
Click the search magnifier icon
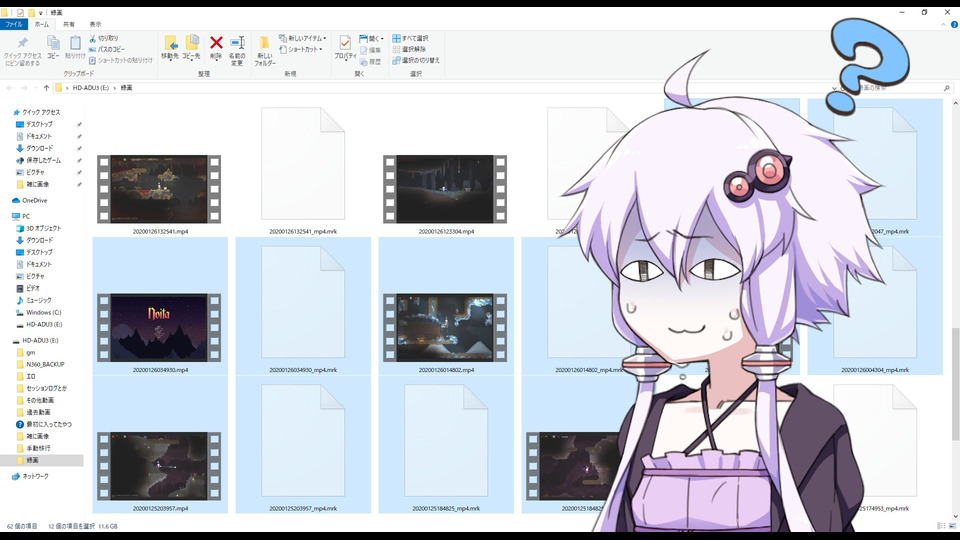[947, 88]
